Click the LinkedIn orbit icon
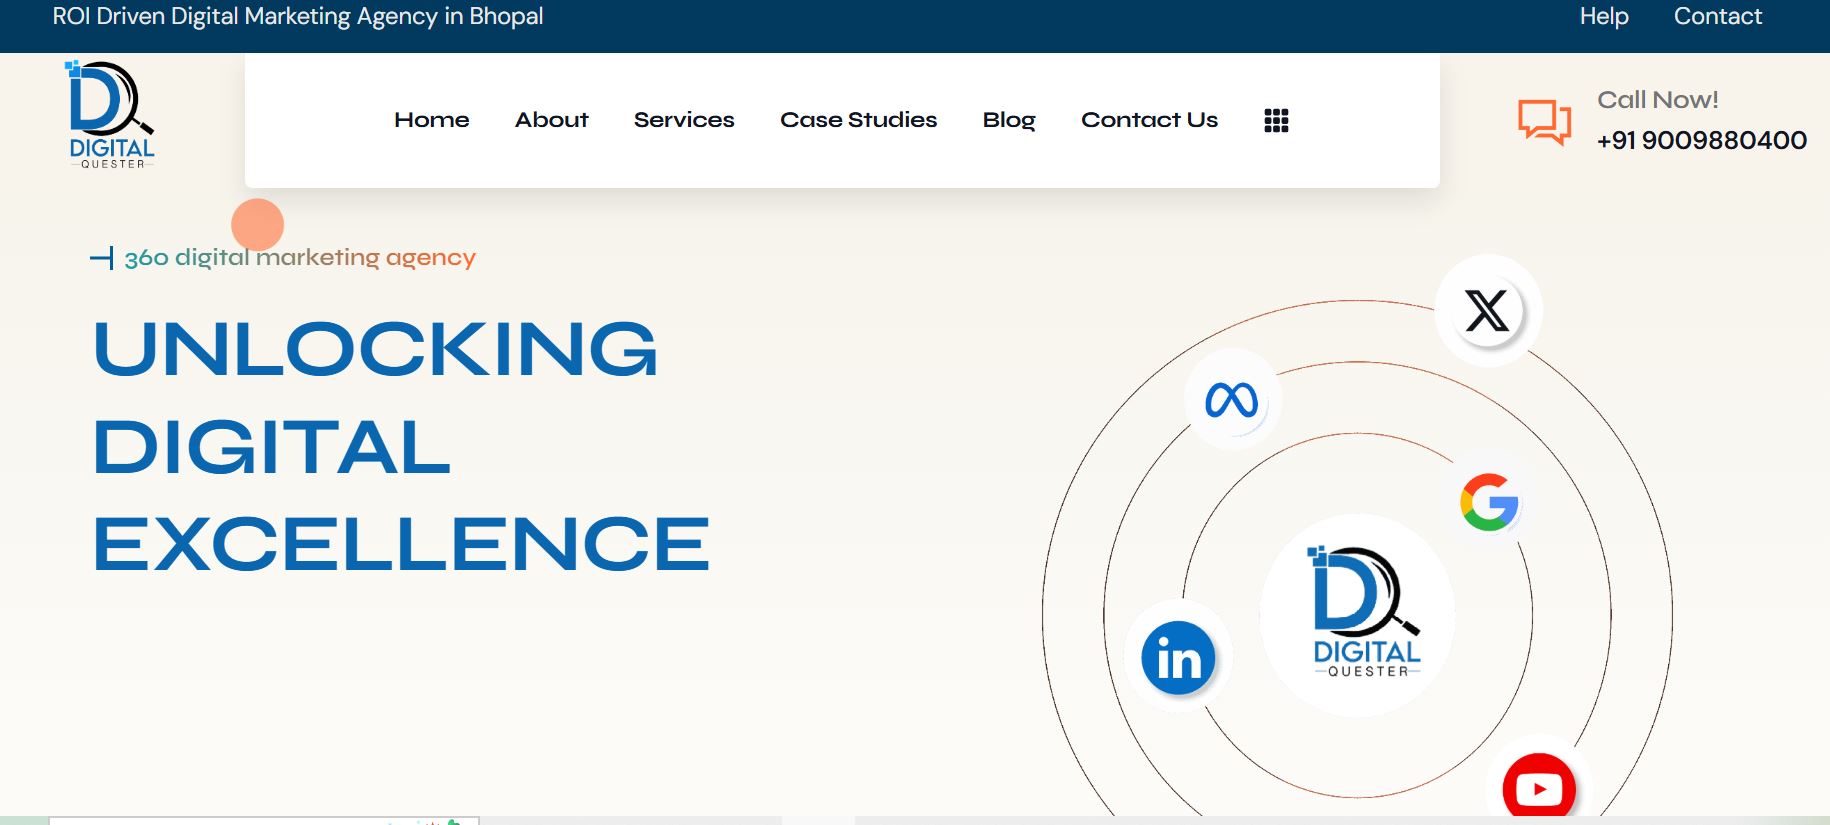The image size is (1830, 825). point(1178,658)
